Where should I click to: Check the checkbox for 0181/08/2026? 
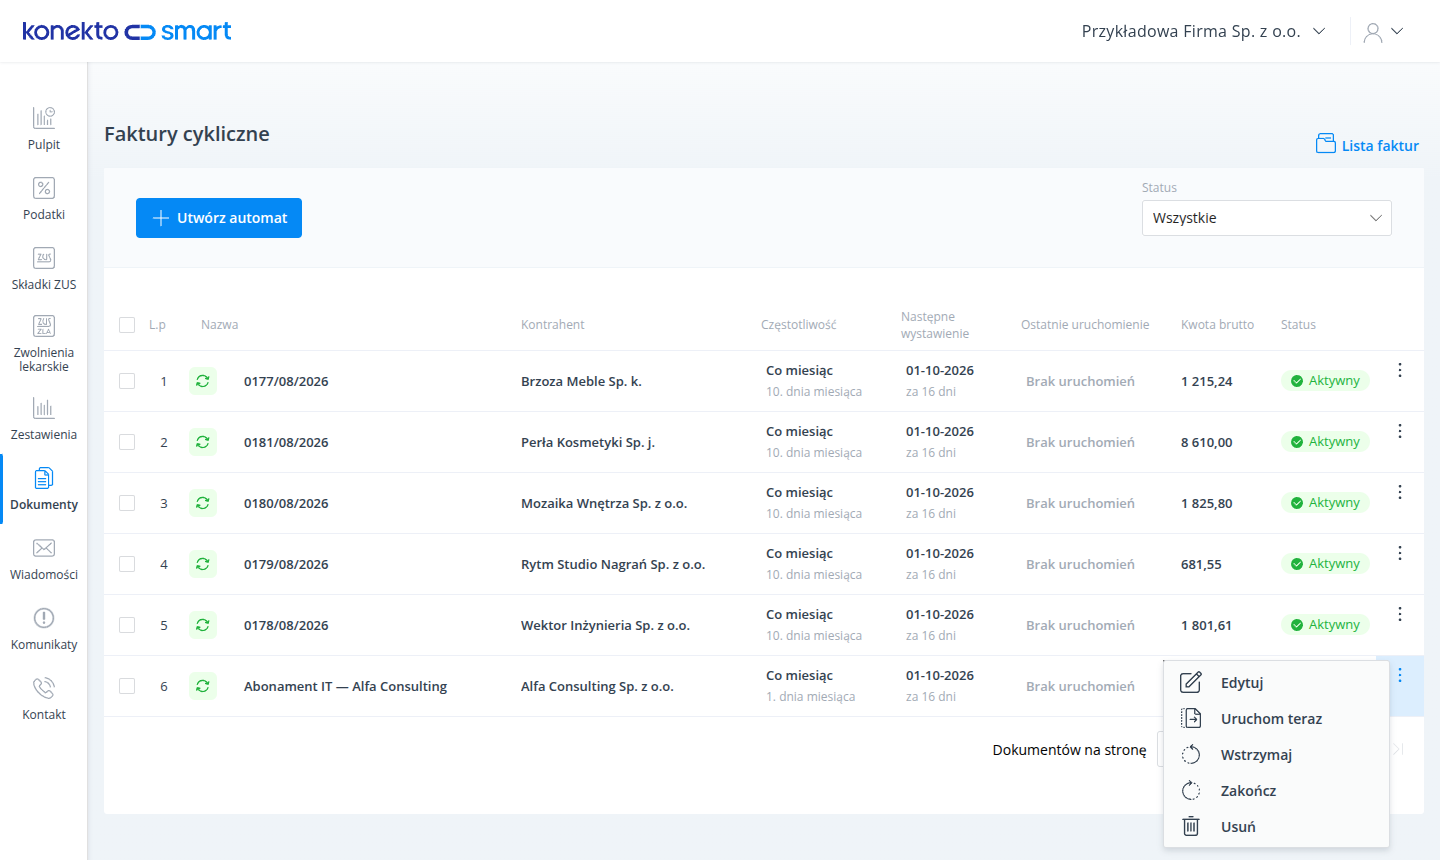(x=127, y=442)
